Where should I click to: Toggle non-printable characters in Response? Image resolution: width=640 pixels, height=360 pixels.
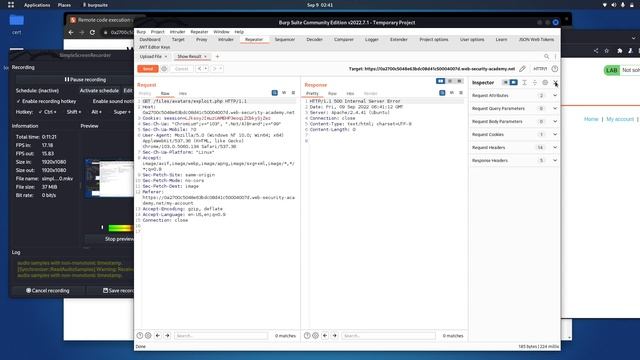click(451, 93)
